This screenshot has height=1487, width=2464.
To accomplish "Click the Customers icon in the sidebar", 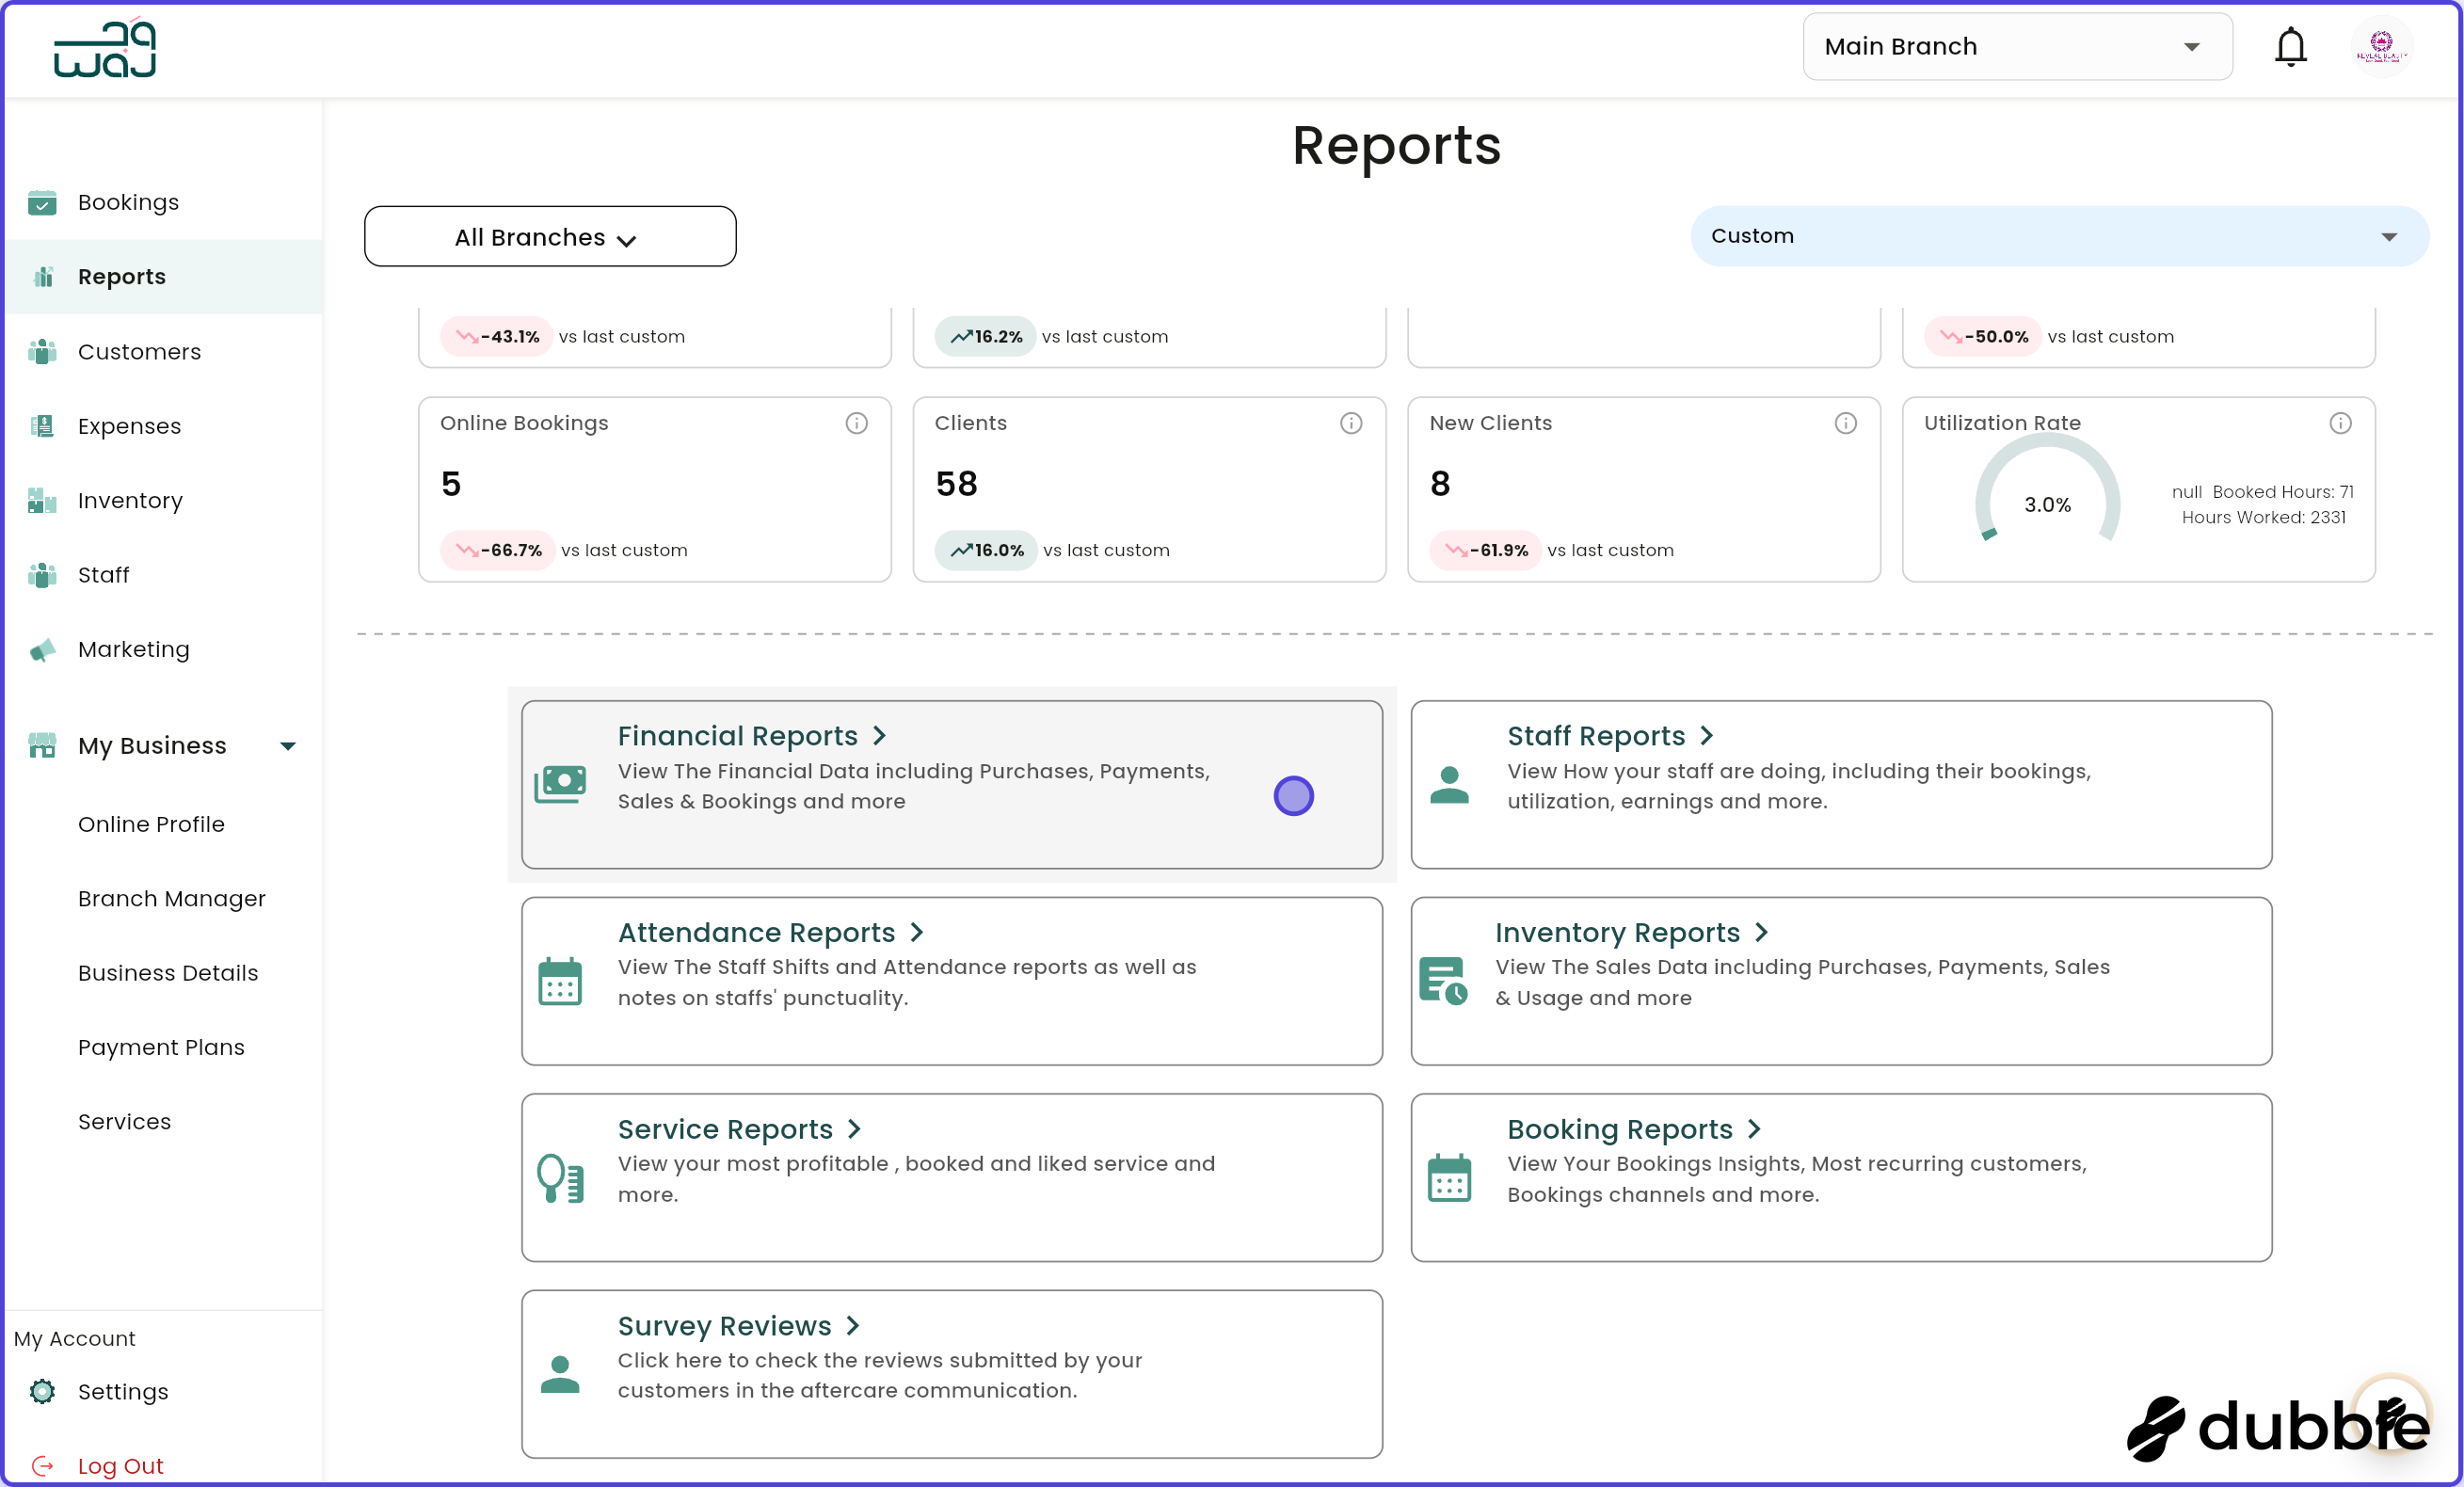I will click(x=42, y=352).
